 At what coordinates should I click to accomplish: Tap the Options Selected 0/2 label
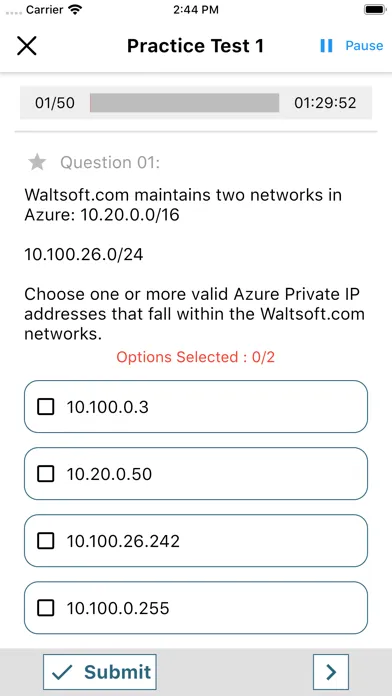[x=196, y=357]
